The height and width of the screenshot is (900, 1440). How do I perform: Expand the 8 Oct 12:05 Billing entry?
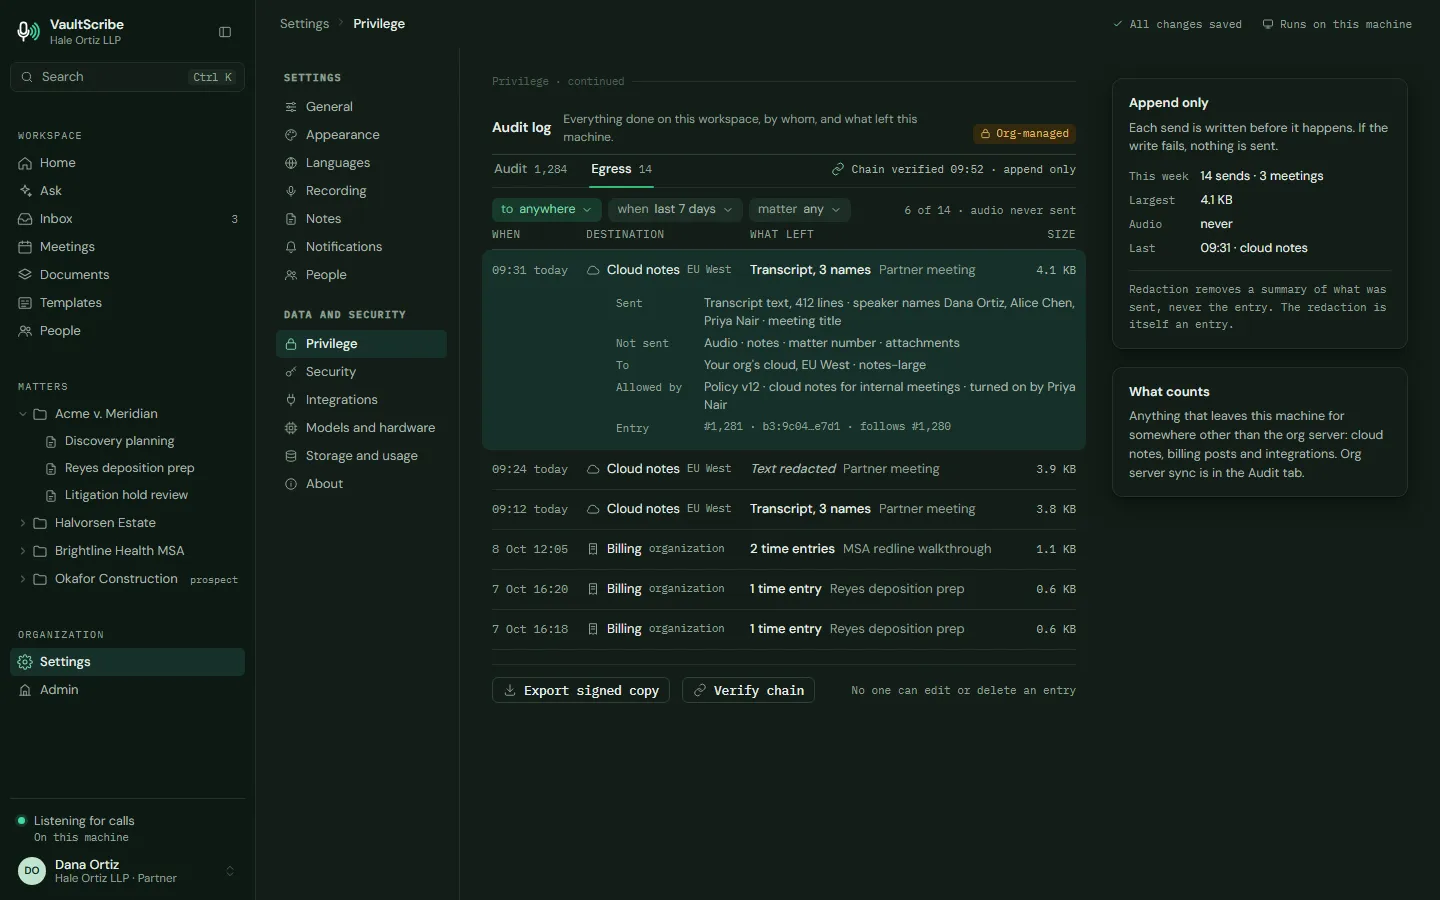tap(784, 549)
